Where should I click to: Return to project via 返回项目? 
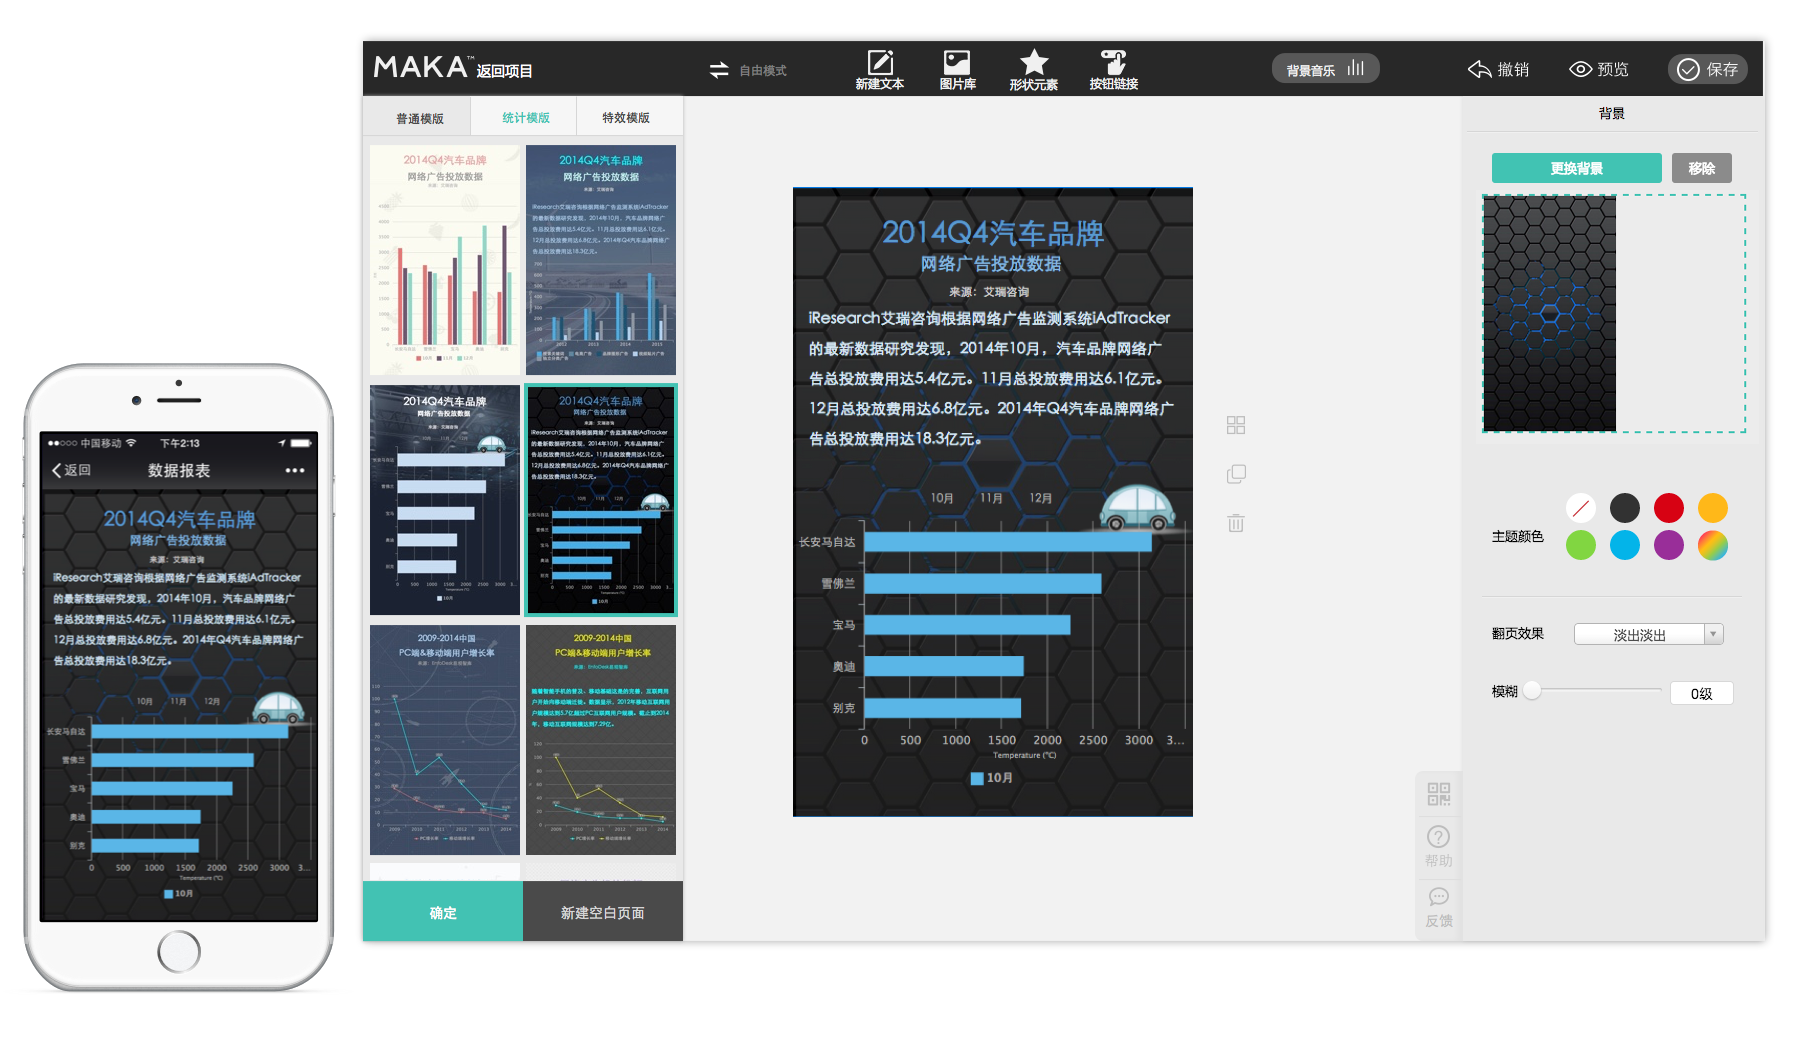click(x=504, y=71)
